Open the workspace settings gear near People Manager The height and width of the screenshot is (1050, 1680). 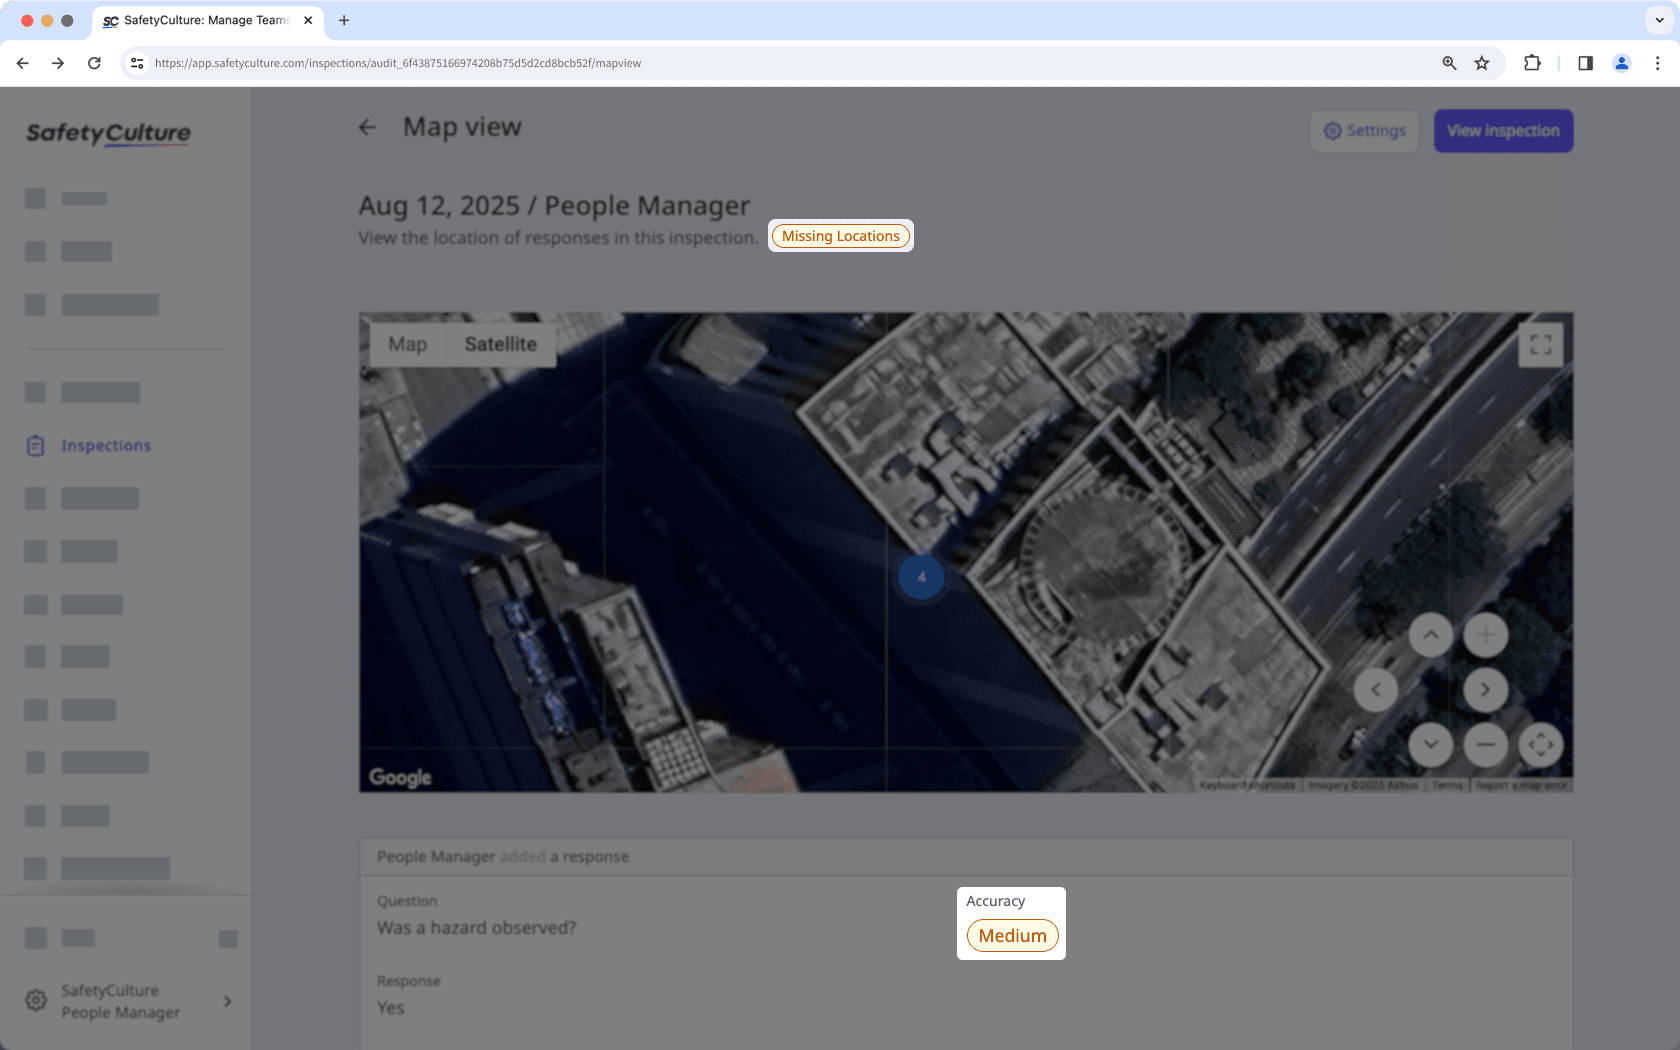(x=36, y=1000)
